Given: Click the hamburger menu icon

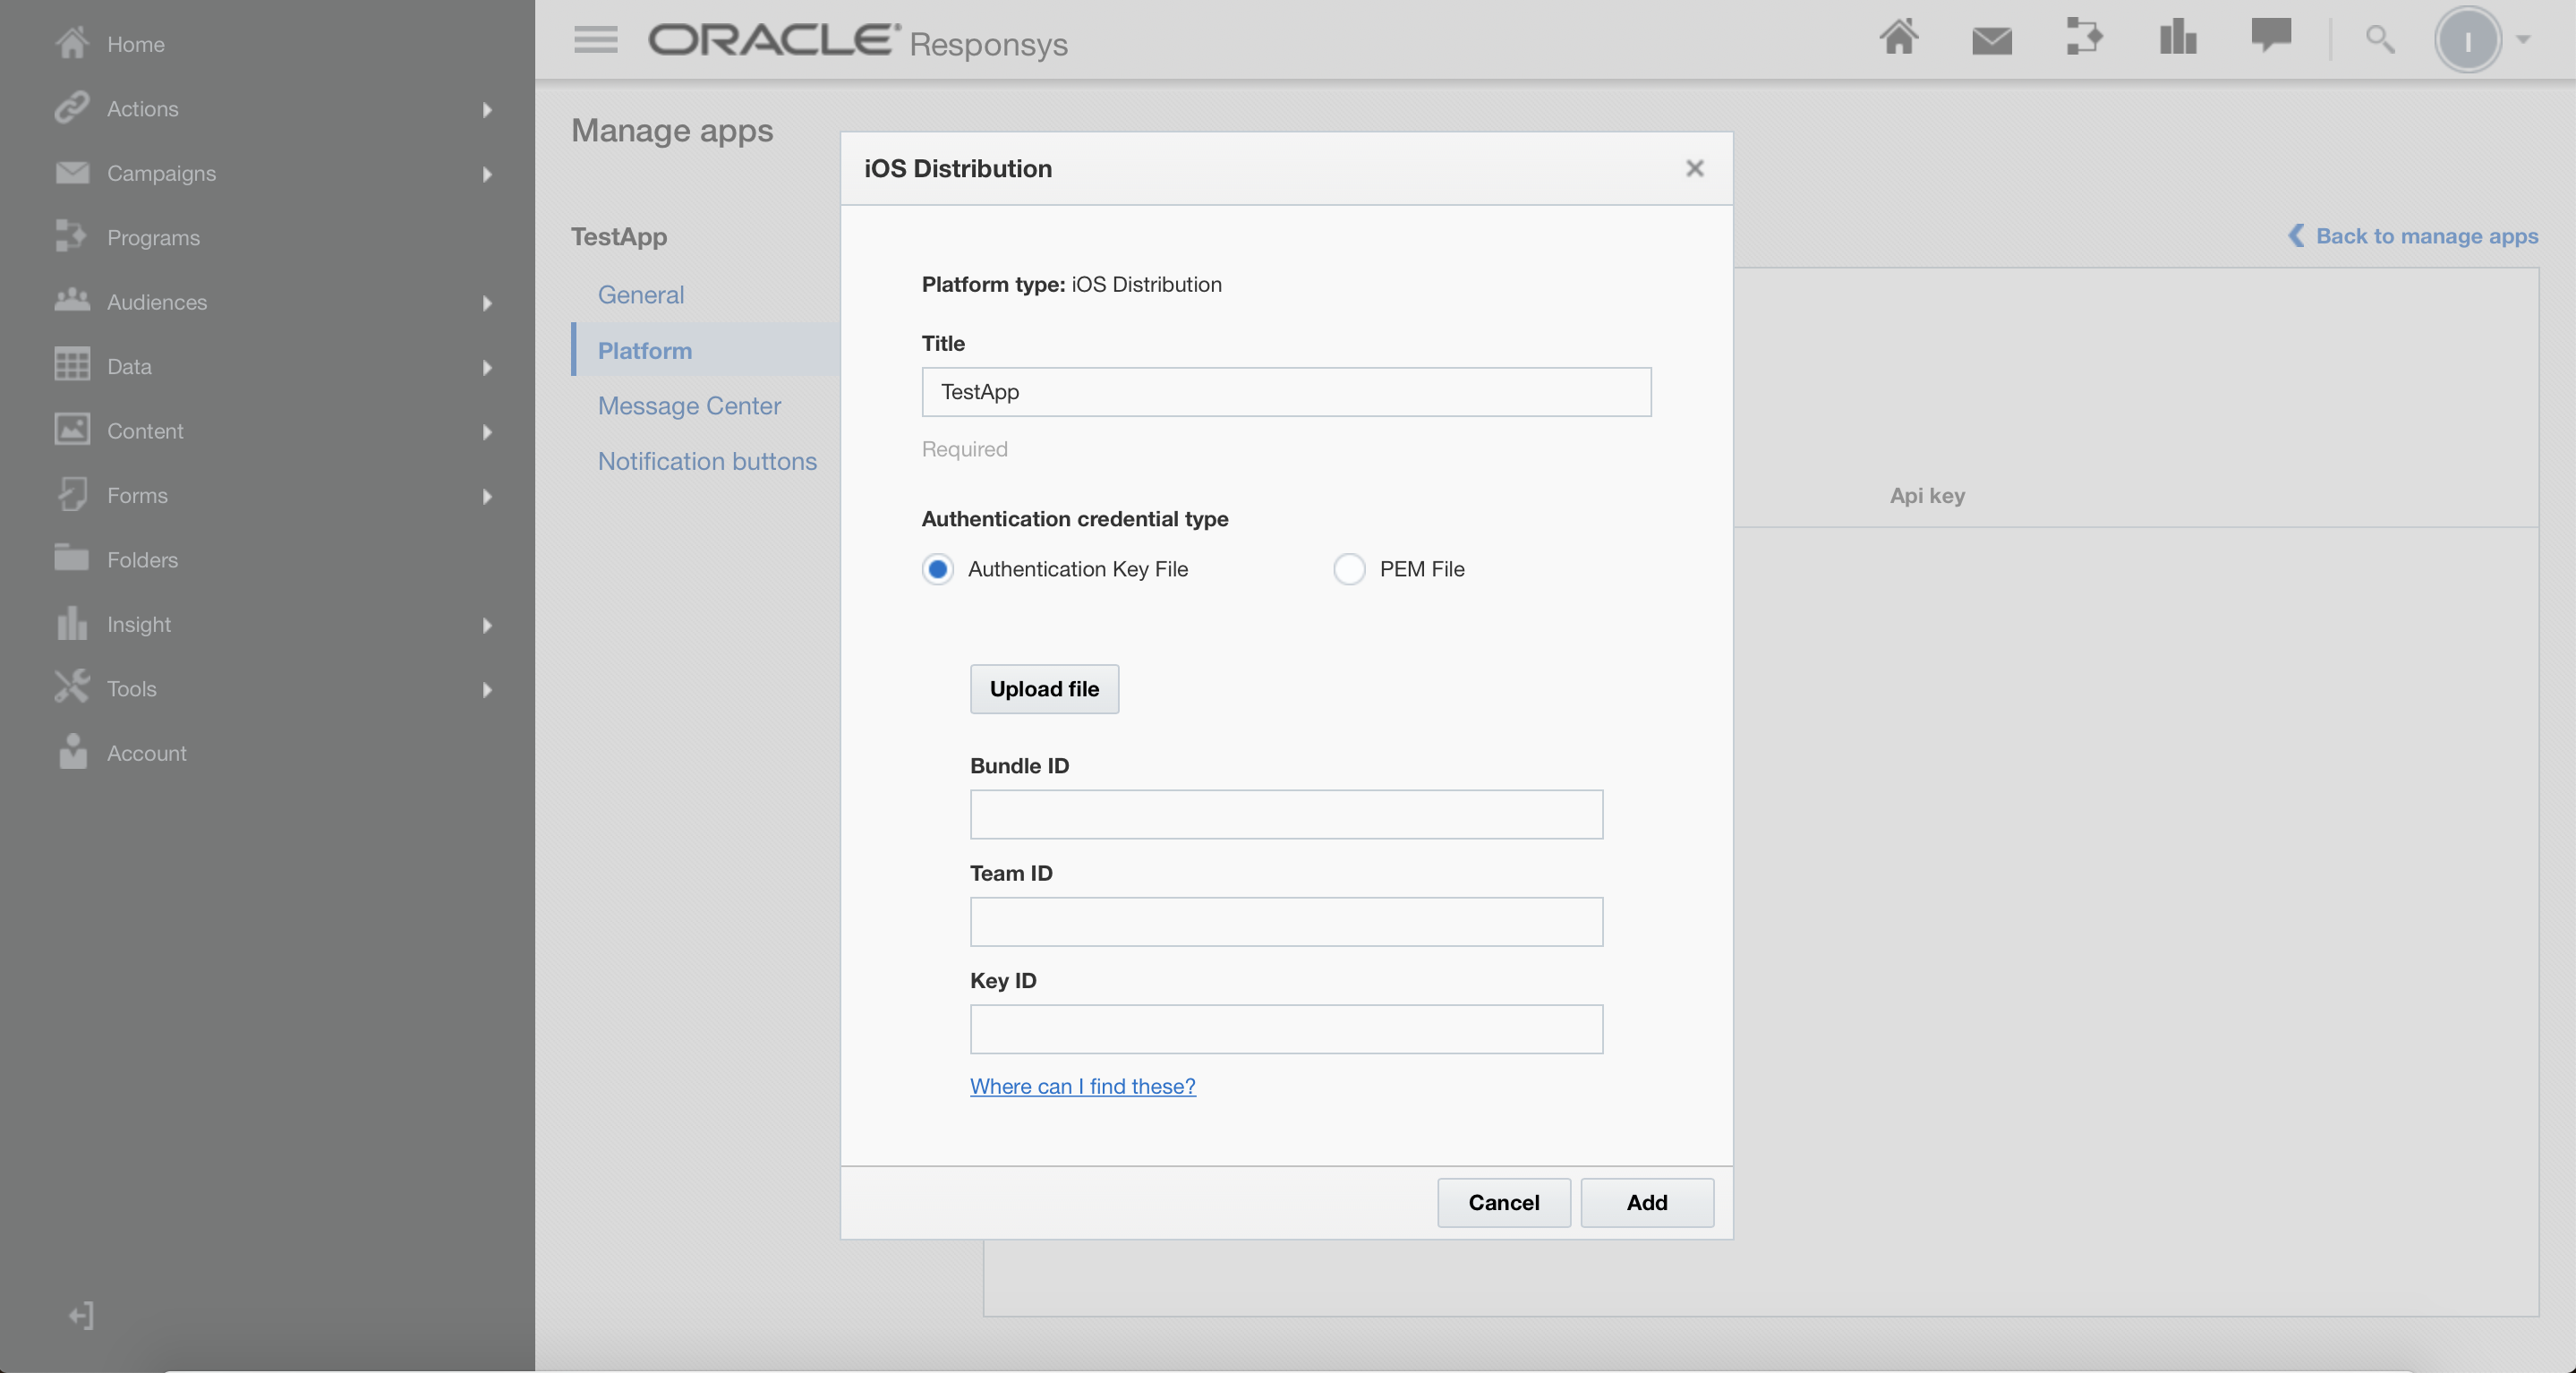Looking at the screenshot, I should (595, 40).
